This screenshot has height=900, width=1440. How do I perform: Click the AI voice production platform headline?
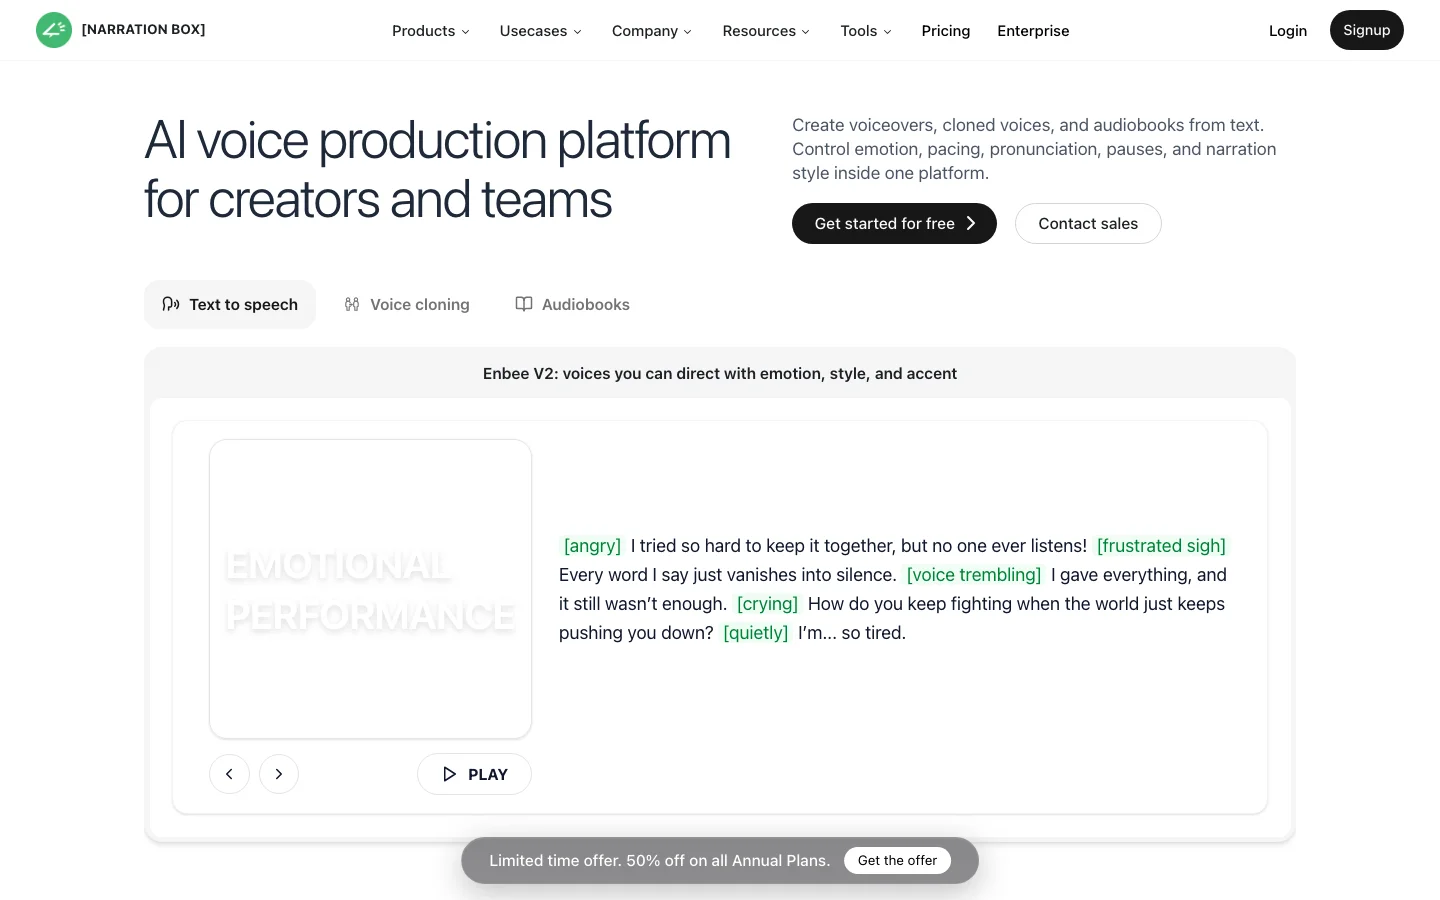[437, 170]
